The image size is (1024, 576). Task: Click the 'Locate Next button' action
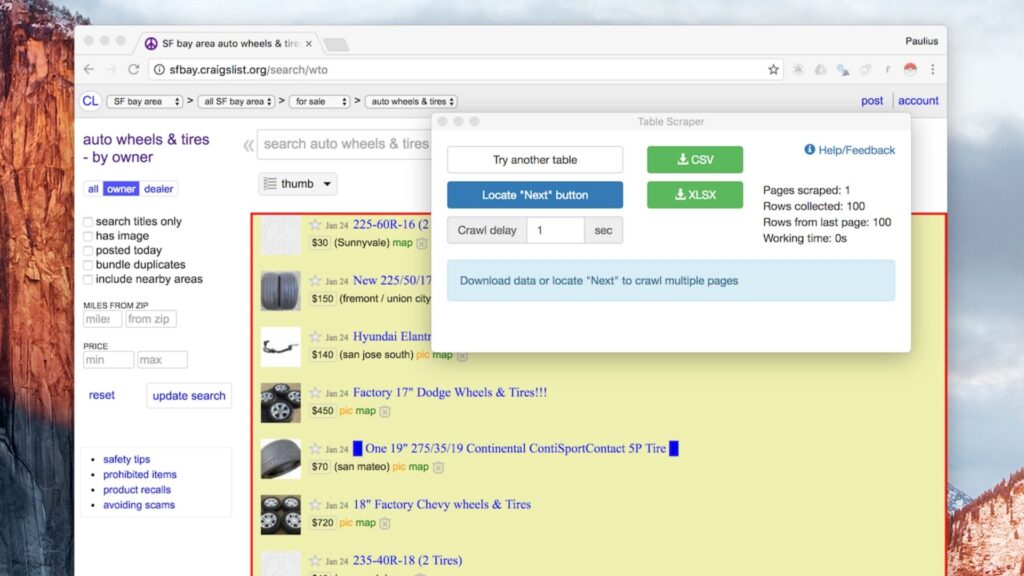(x=534, y=194)
